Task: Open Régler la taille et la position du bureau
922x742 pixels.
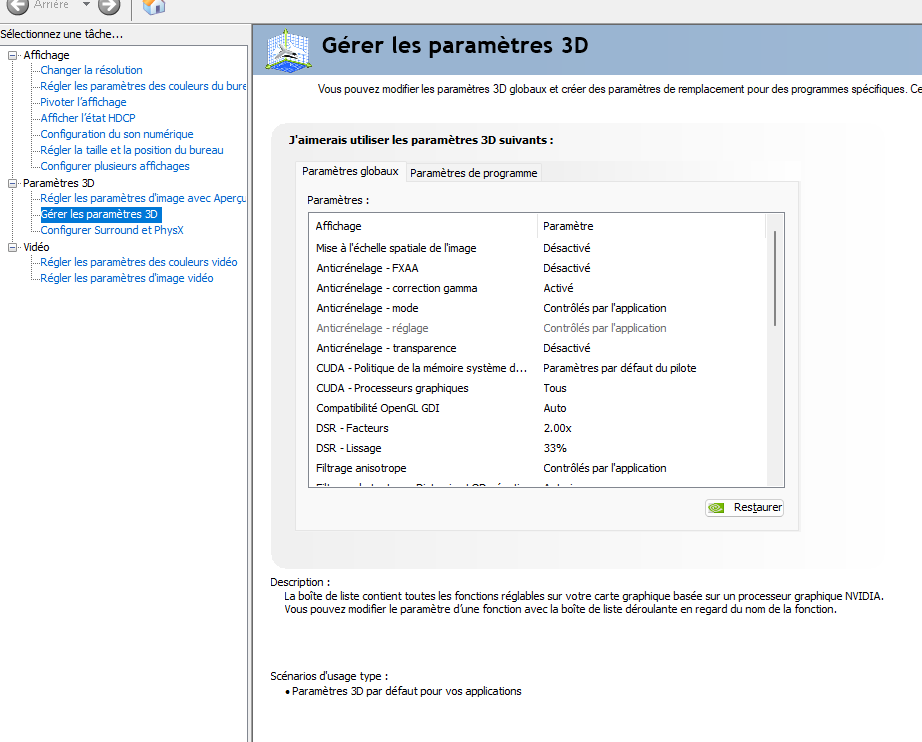Action: click(x=132, y=150)
